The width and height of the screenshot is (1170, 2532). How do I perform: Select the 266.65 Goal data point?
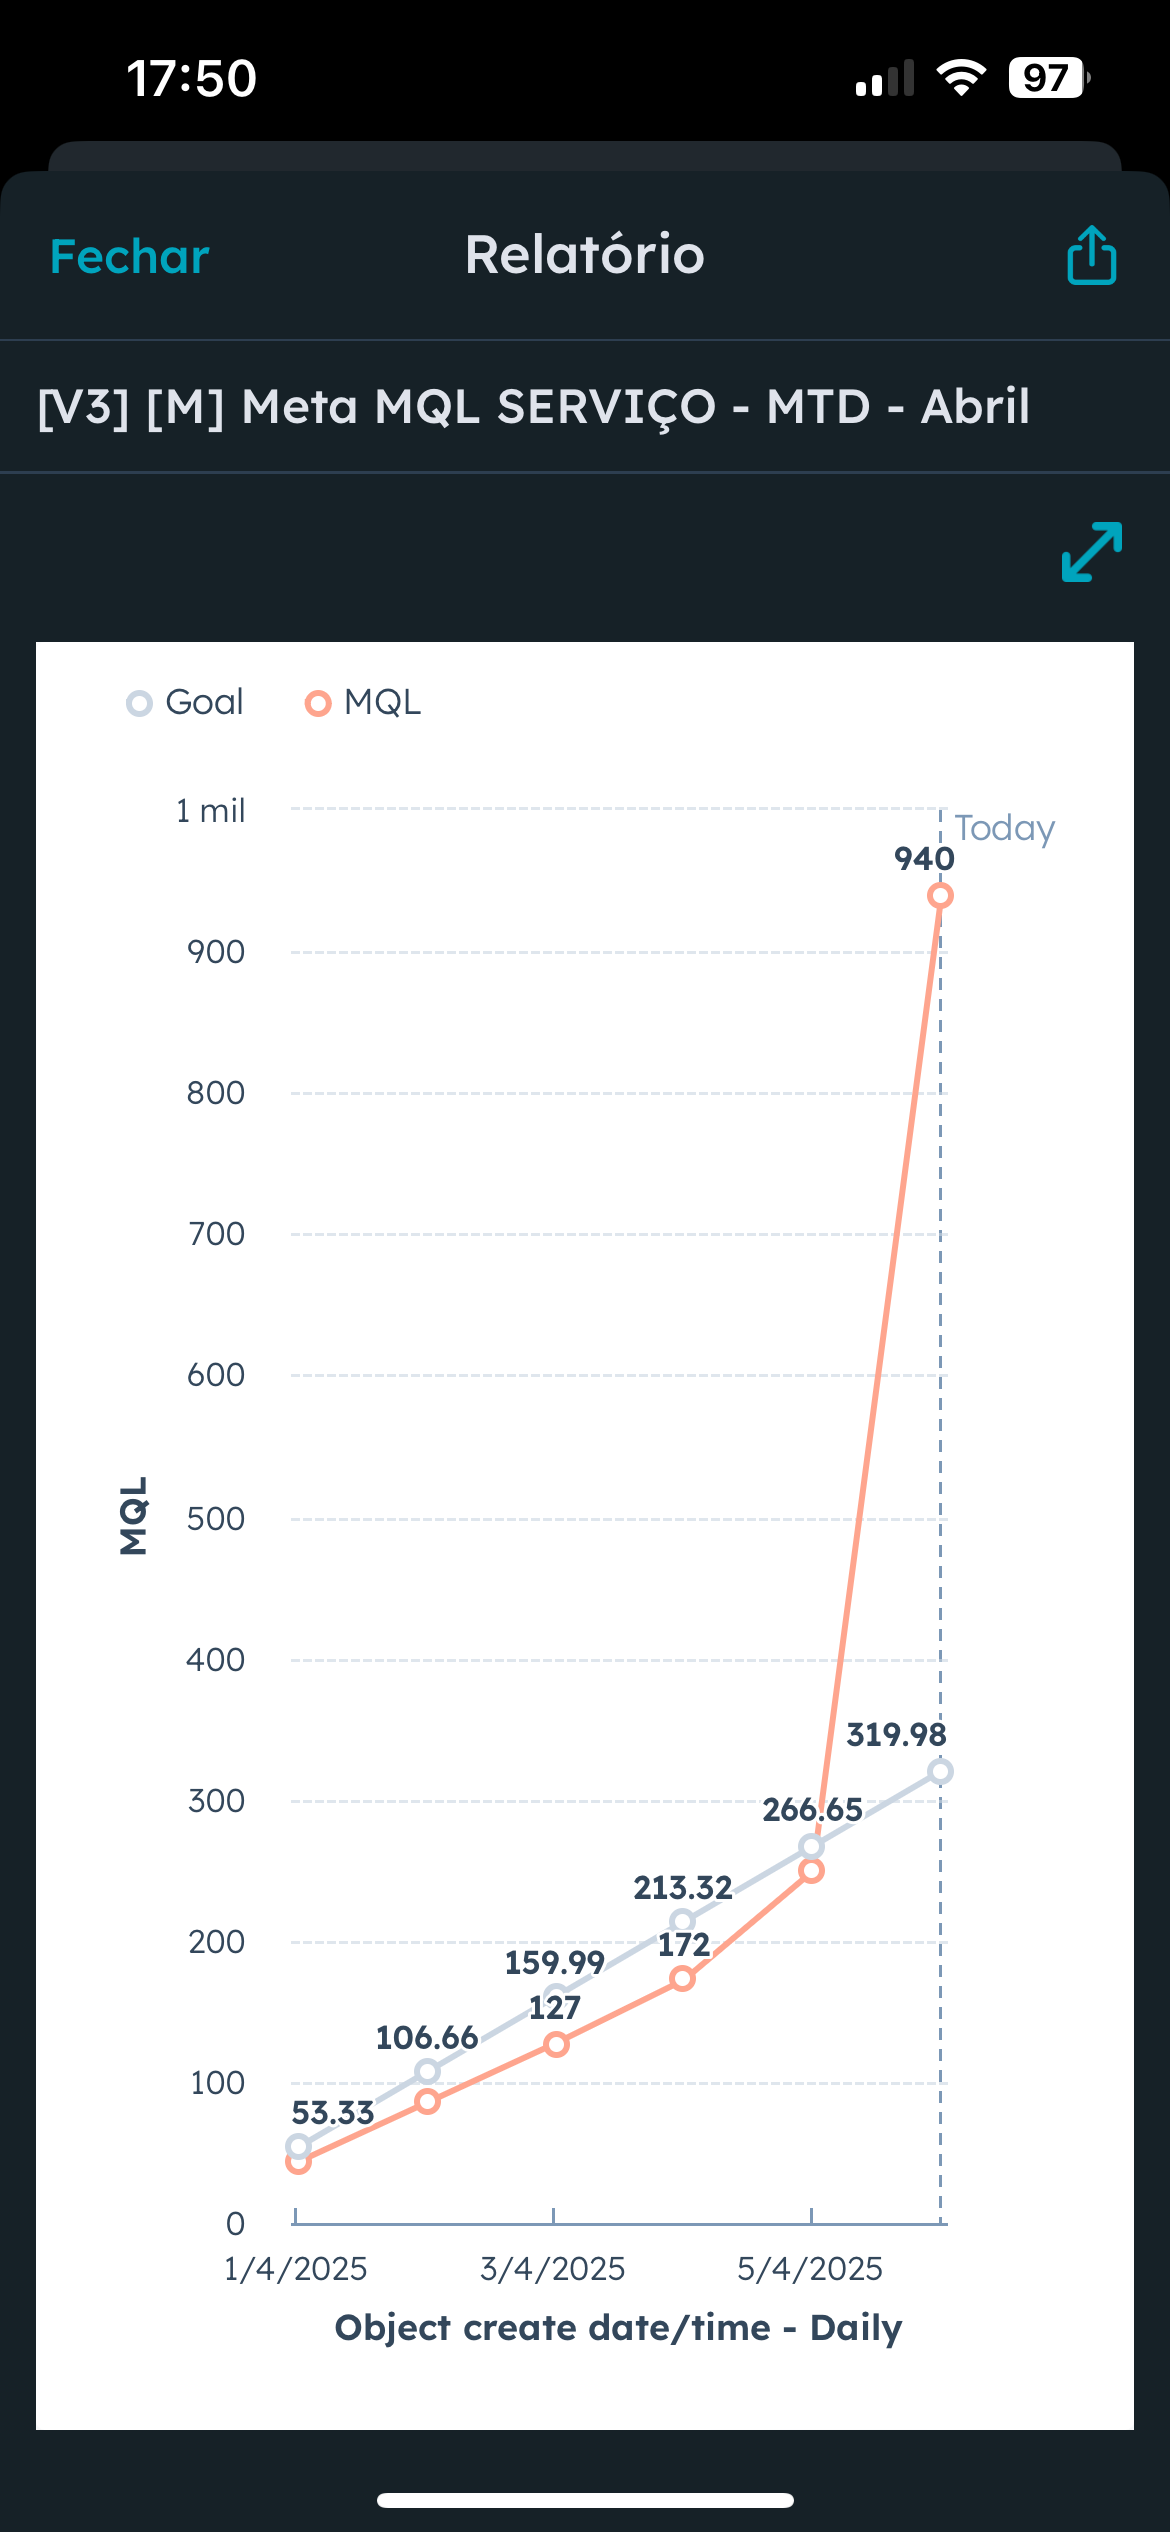click(x=812, y=1846)
